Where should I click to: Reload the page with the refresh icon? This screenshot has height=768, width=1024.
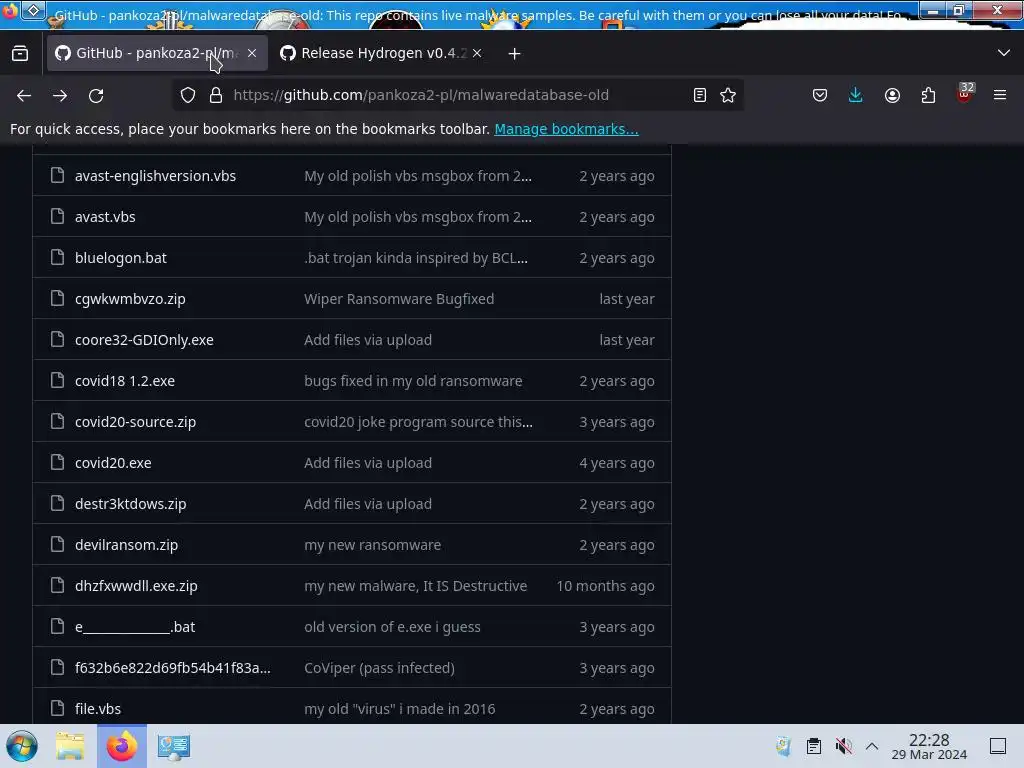(96, 95)
